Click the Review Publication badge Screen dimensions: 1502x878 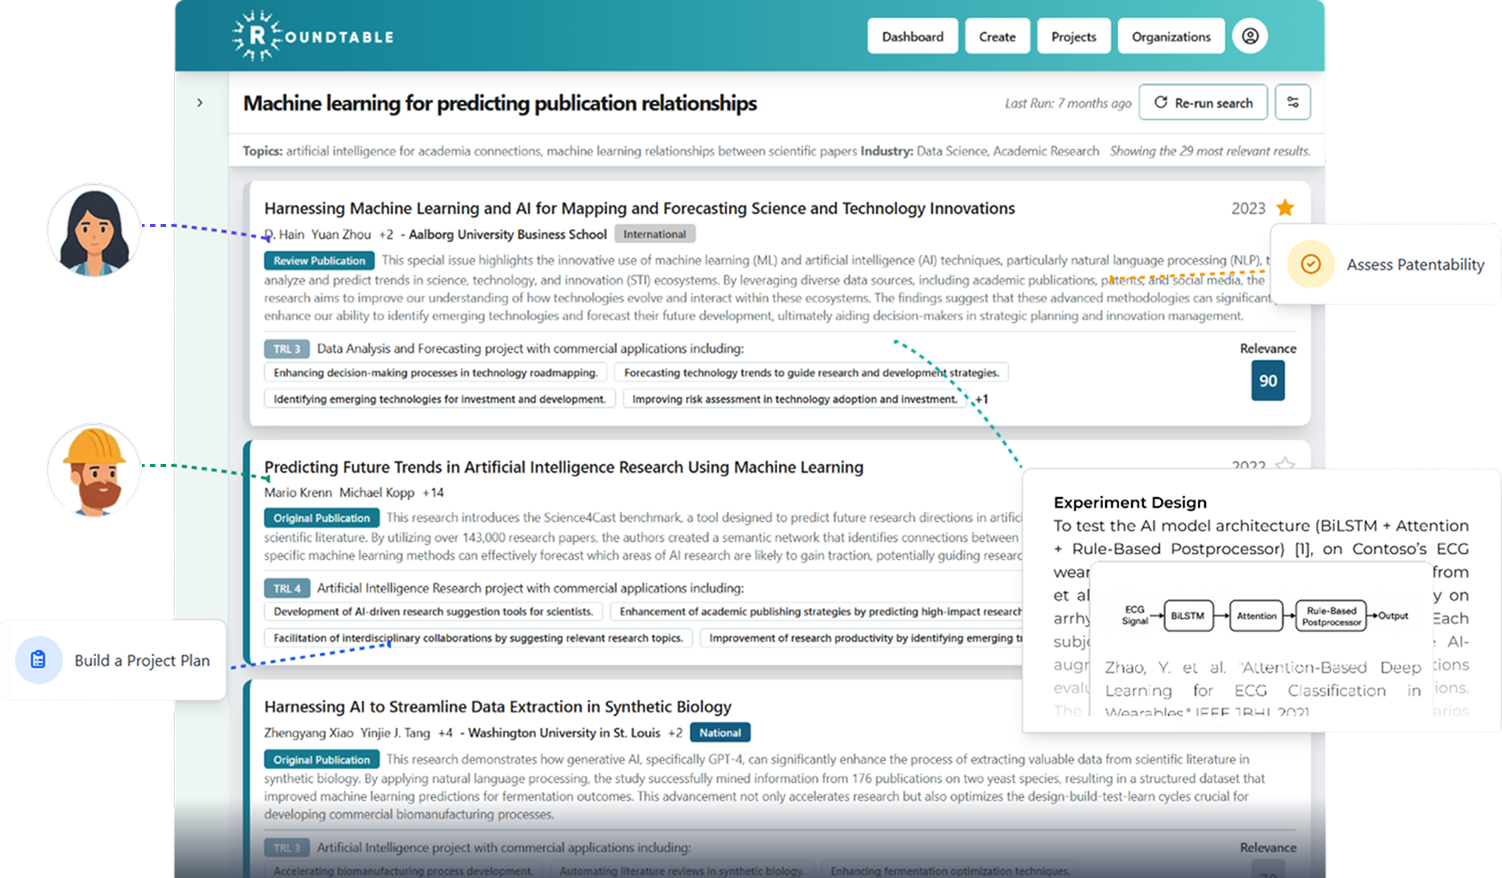(x=319, y=261)
